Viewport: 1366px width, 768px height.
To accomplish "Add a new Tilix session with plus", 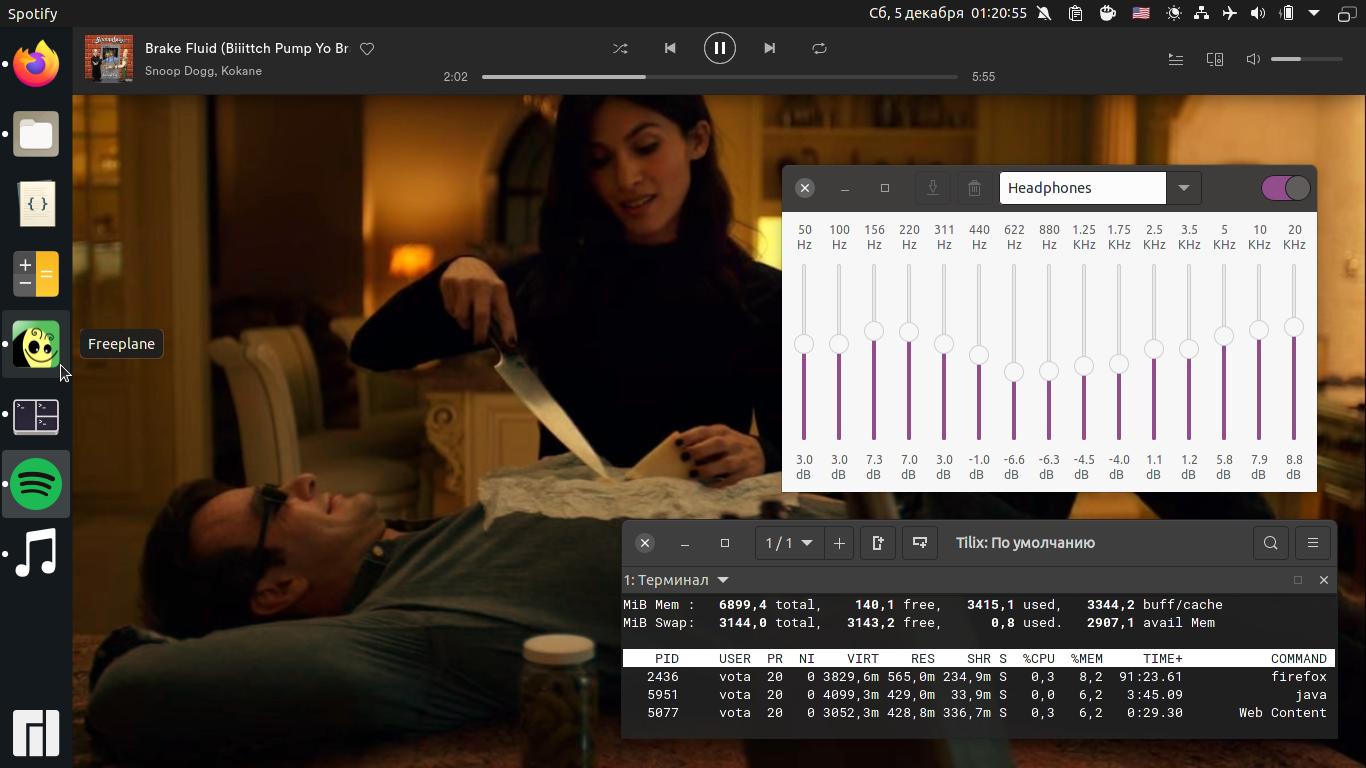I will tap(839, 543).
